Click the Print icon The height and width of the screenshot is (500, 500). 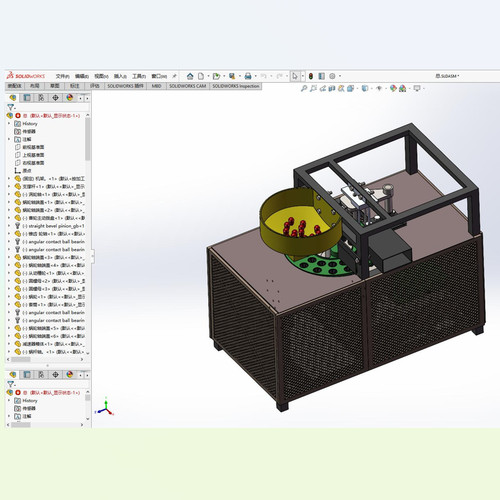click(x=248, y=76)
